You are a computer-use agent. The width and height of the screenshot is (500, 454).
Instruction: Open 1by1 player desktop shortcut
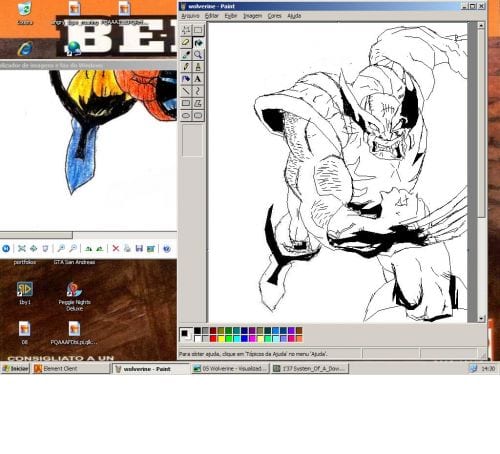click(25, 294)
